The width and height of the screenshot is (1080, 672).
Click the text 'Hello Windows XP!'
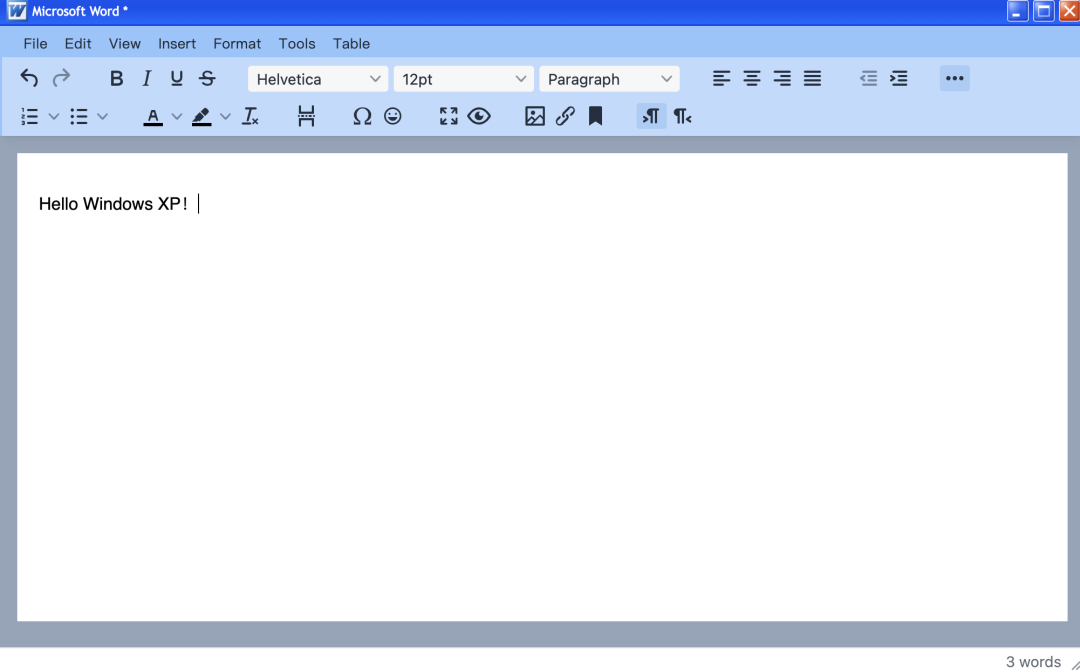113,204
